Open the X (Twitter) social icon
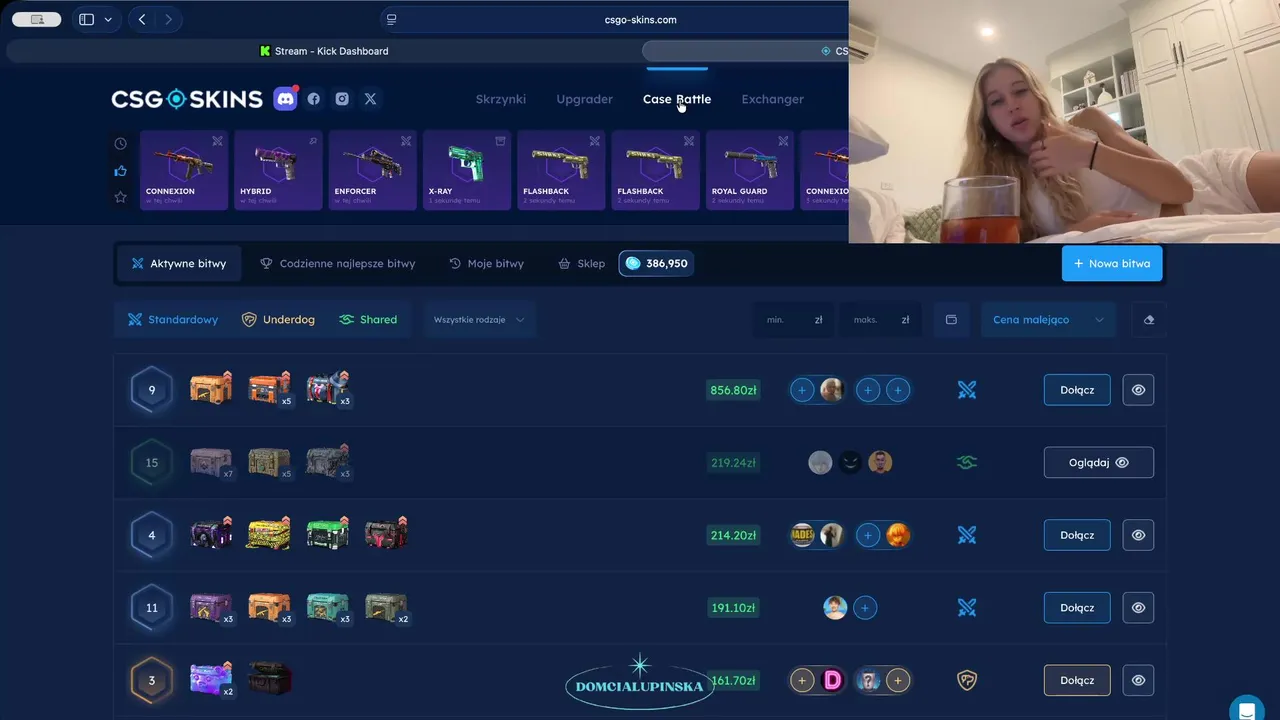The width and height of the screenshot is (1280, 720). tap(370, 99)
